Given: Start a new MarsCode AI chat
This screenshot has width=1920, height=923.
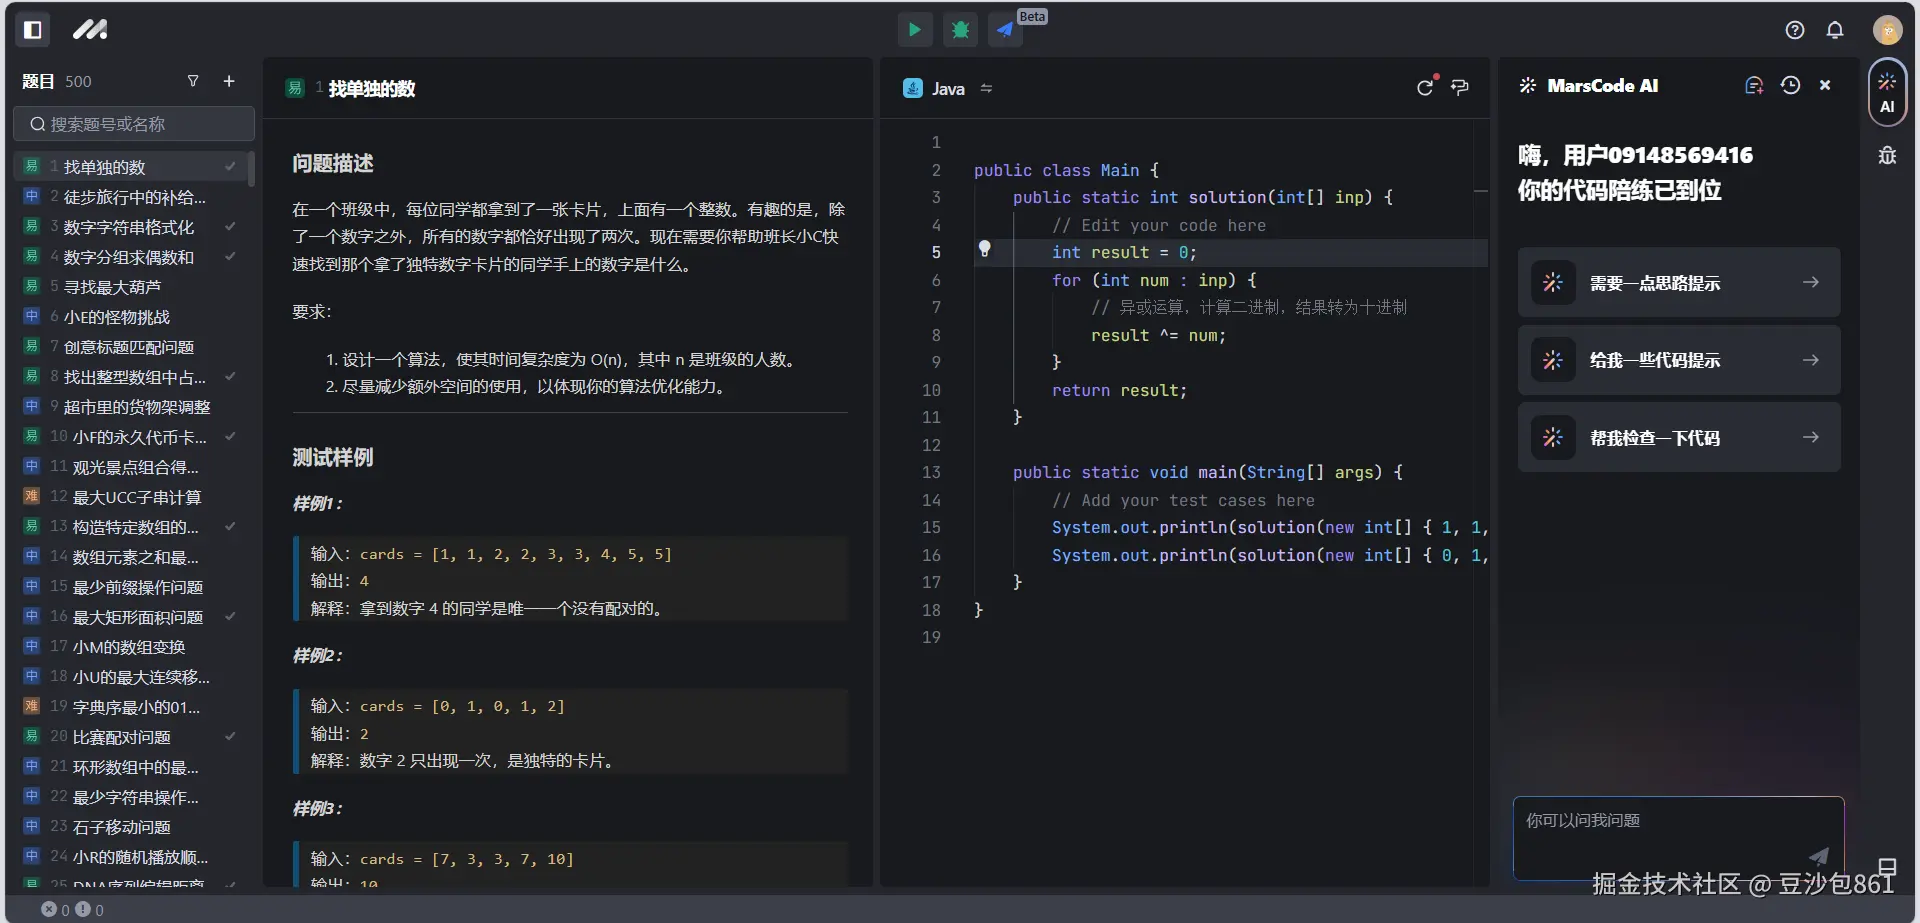Looking at the screenshot, I should tap(1753, 86).
